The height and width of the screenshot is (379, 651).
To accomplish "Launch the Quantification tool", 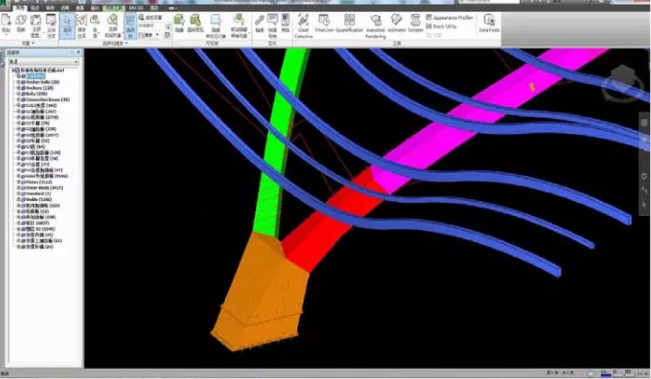I will (349, 23).
